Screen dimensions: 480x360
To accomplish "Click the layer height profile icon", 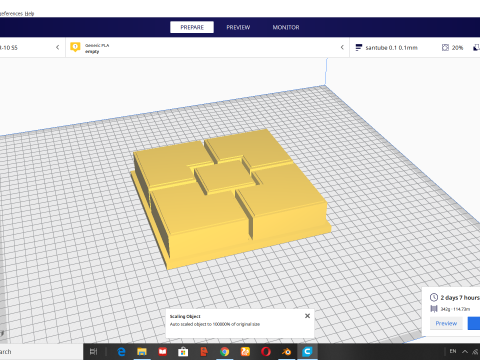I will click(x=359, y=48).
